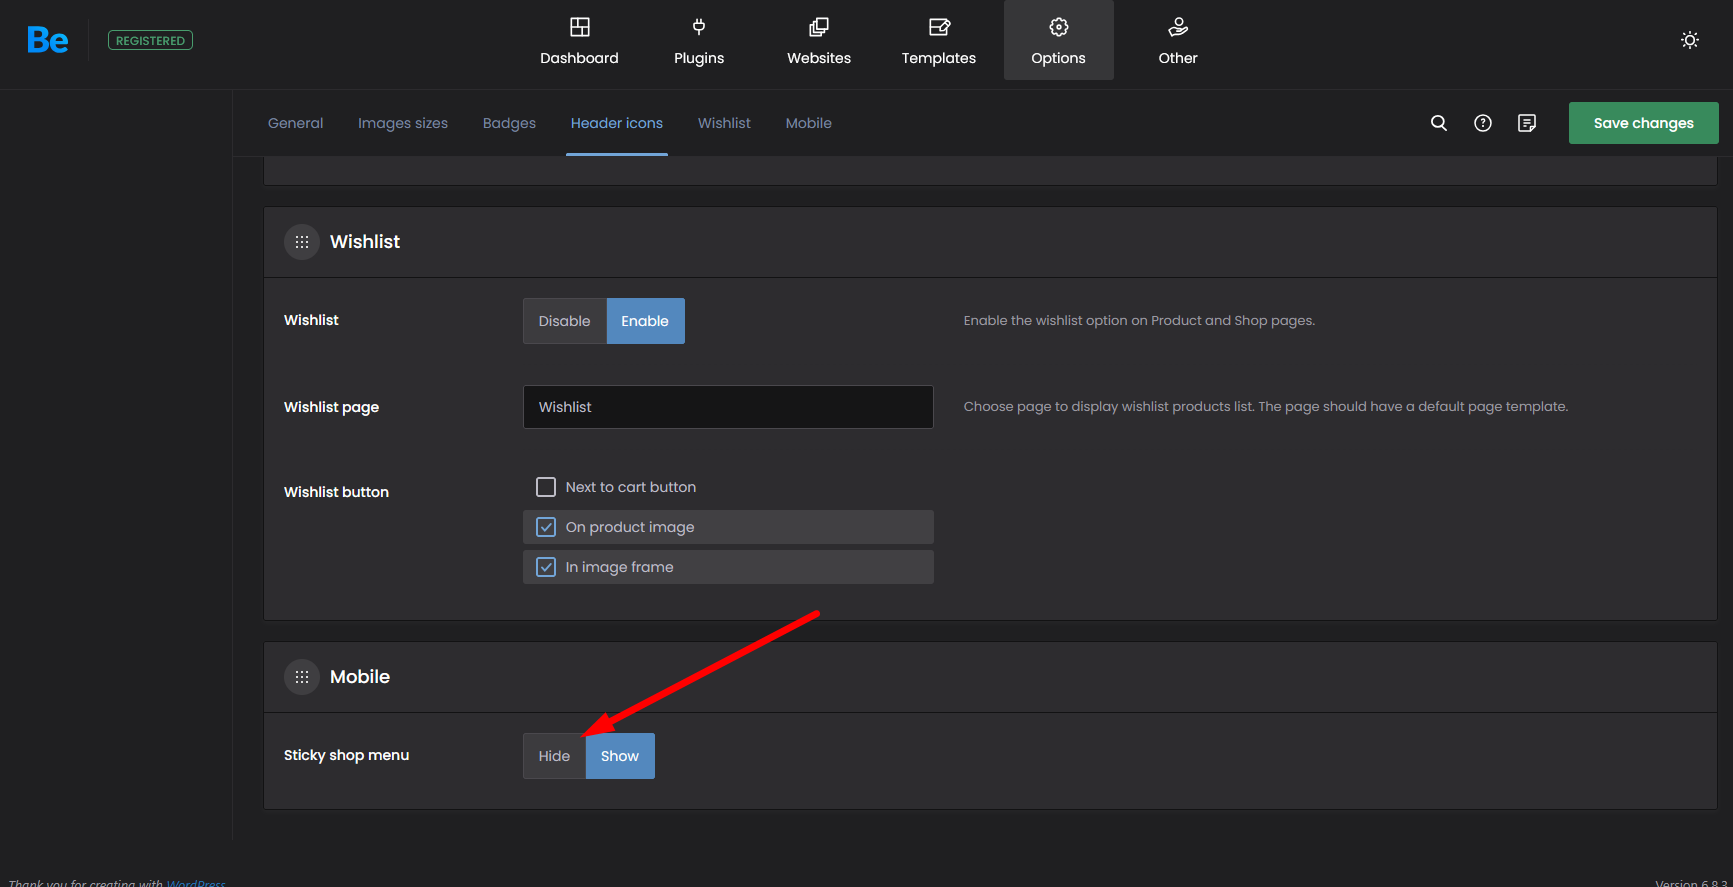This screenshot has width=1733, height=887.
Task: Open the Templates section
Action: [938, 41]
